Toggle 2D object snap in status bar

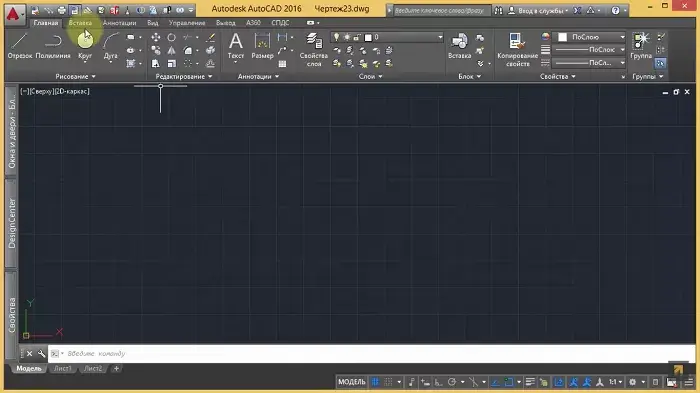pos(509,382)
